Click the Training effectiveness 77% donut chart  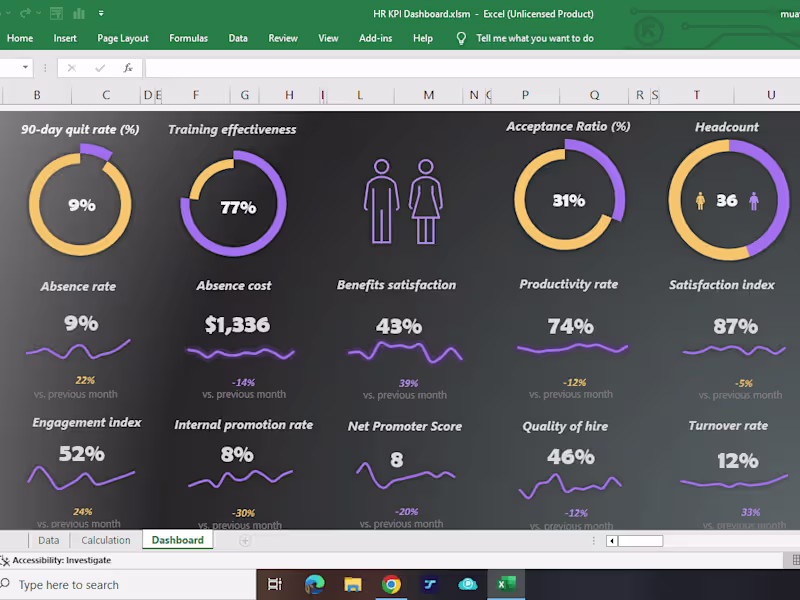(x=234, y=203)
